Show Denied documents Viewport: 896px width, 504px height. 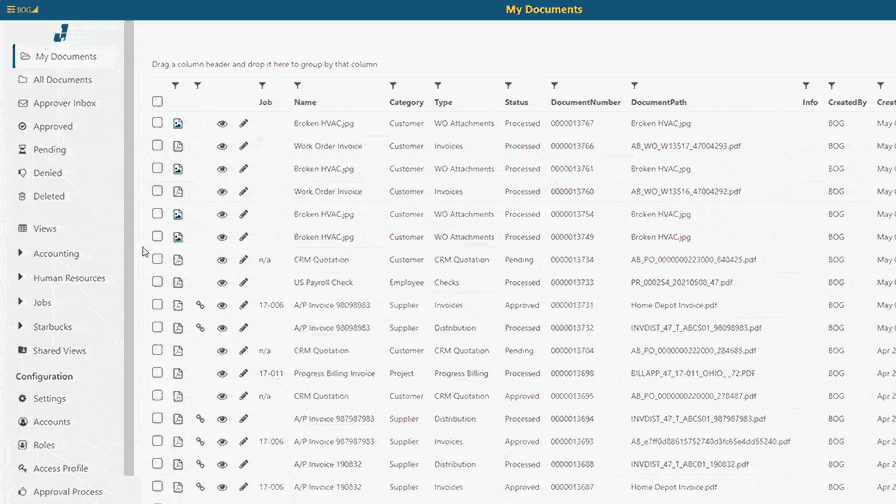[x=47, y=173]
